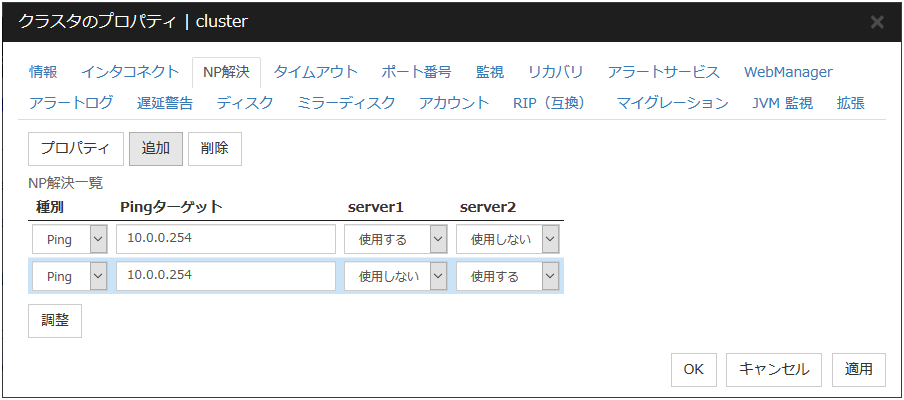Click the 適用 button
Screen dimensions: 904x400
(858, 369)
